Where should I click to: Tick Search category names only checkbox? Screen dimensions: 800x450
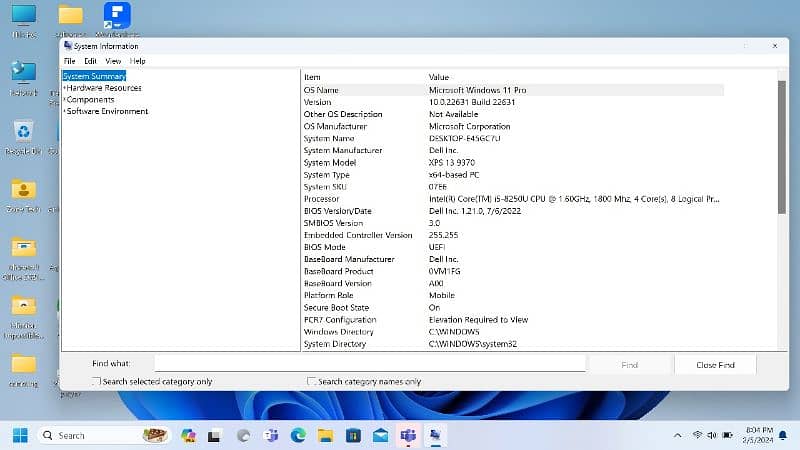(x=312, y=382)
